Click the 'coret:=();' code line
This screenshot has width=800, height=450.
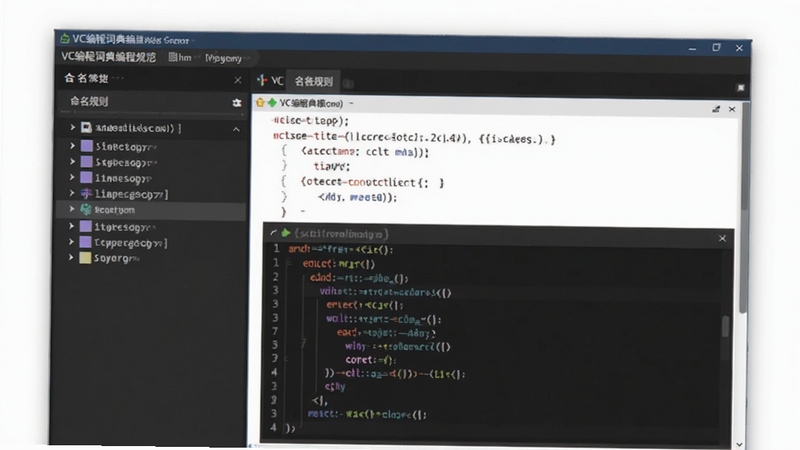click(370, 360)
